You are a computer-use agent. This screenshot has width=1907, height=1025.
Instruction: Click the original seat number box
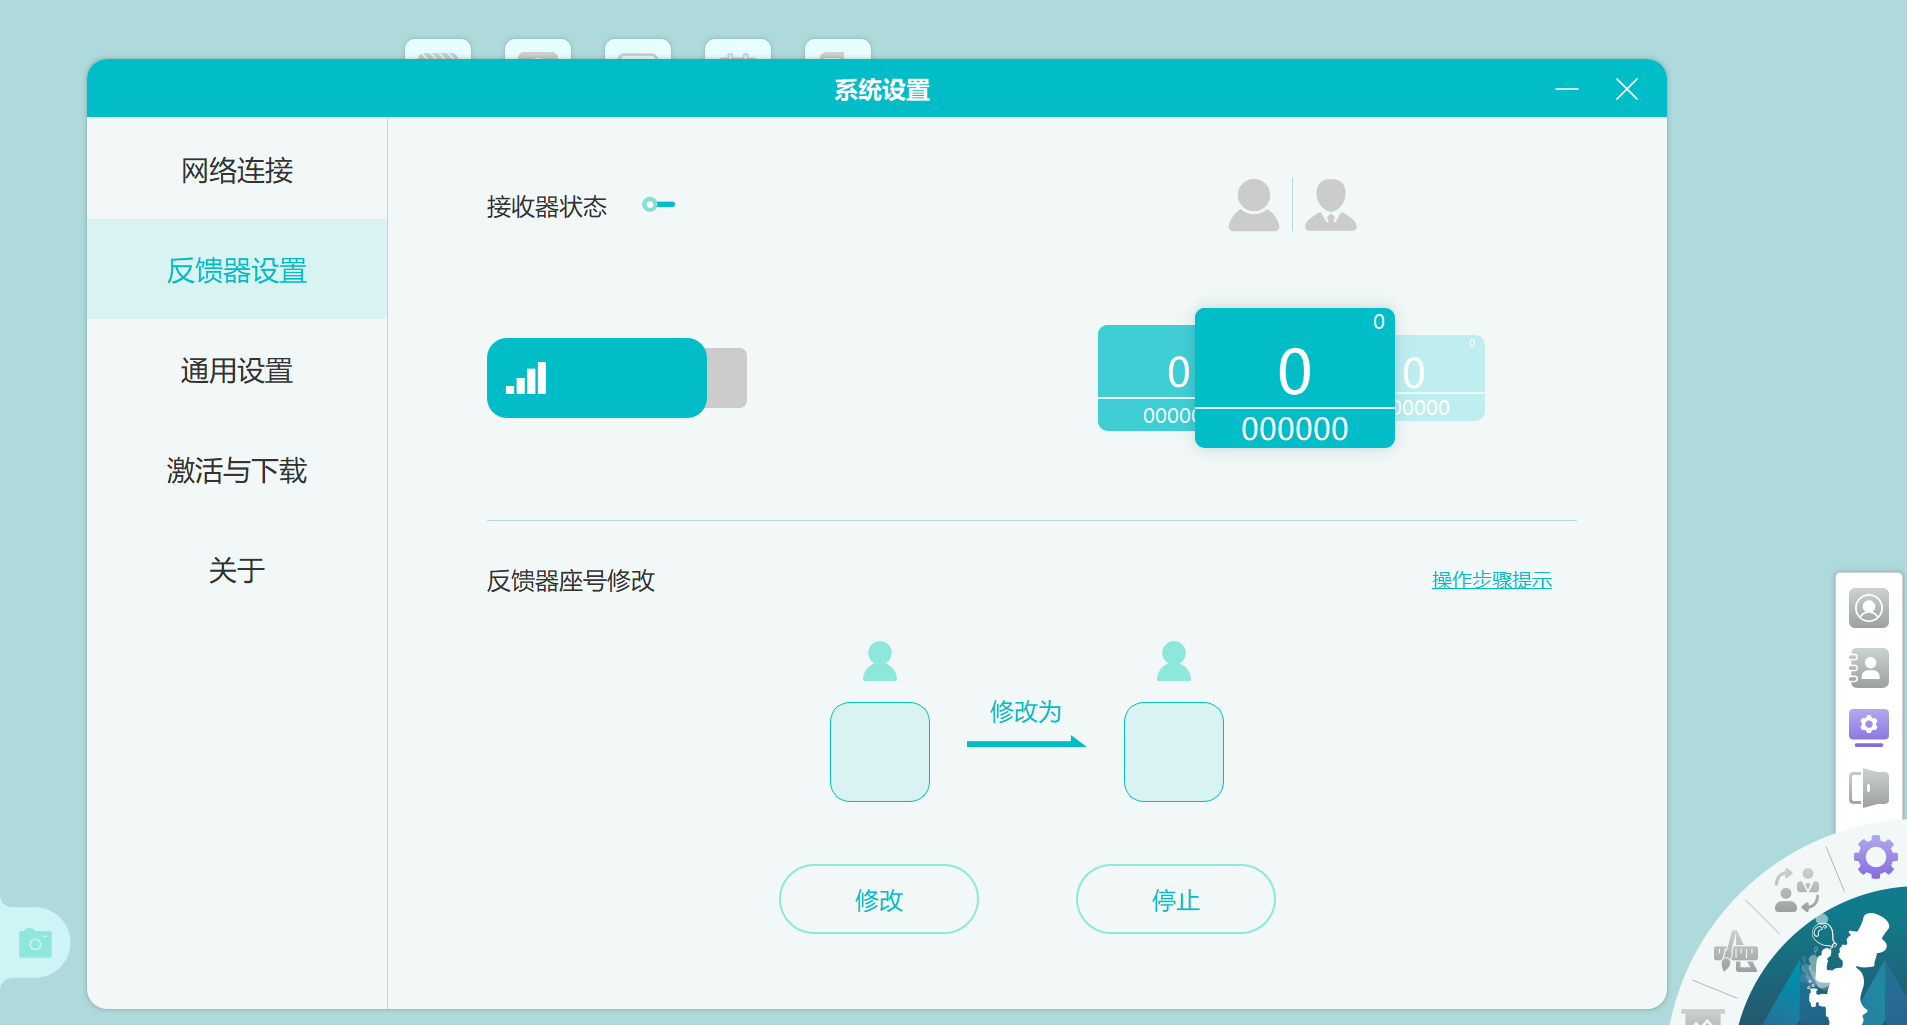pyautogui.click(x=880, y=752)
